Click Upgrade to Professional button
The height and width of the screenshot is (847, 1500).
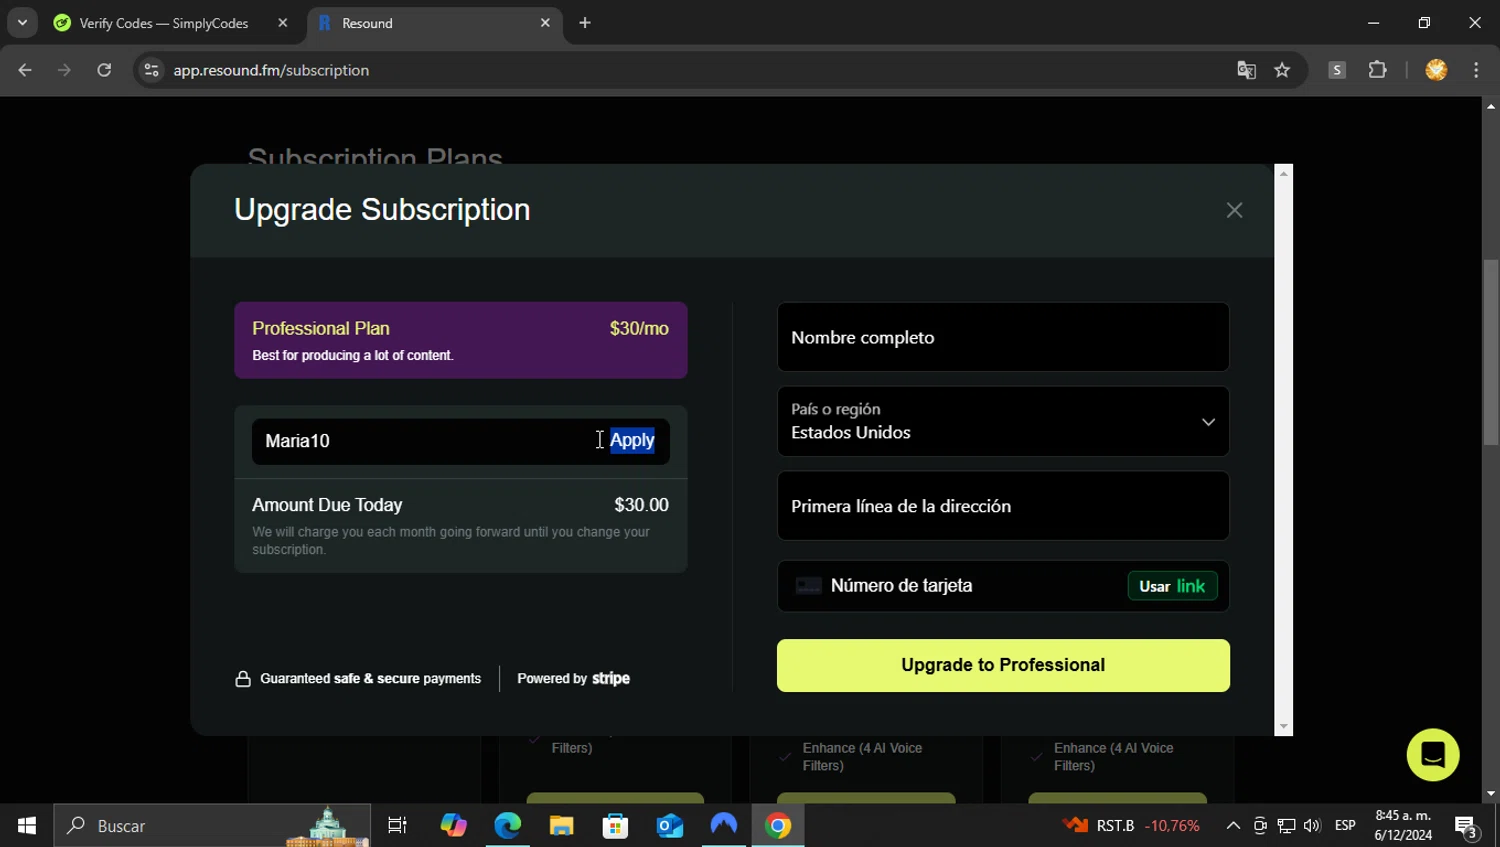pos(1003,665)
